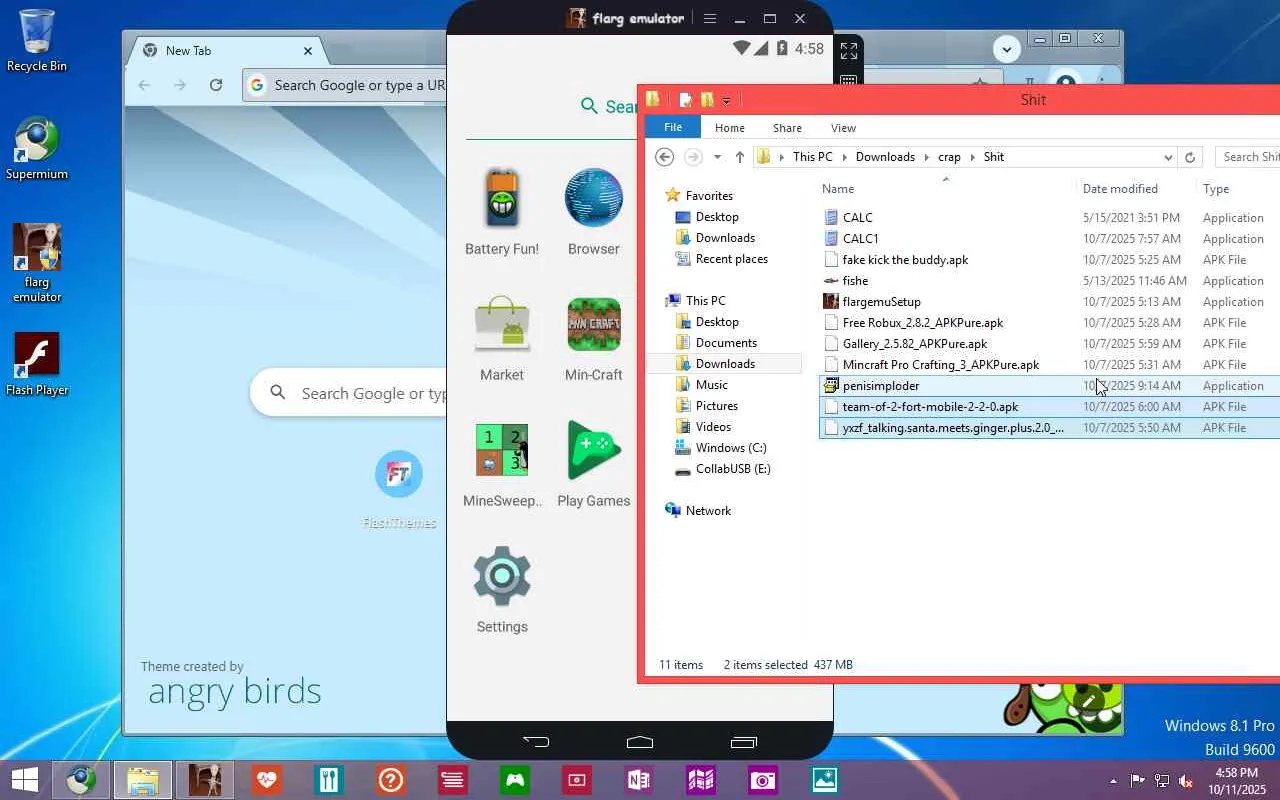Click the FlashThemes shortcut on New Tab page
The height and width of the screenshot is (800, 1280).
coord(399,489)
